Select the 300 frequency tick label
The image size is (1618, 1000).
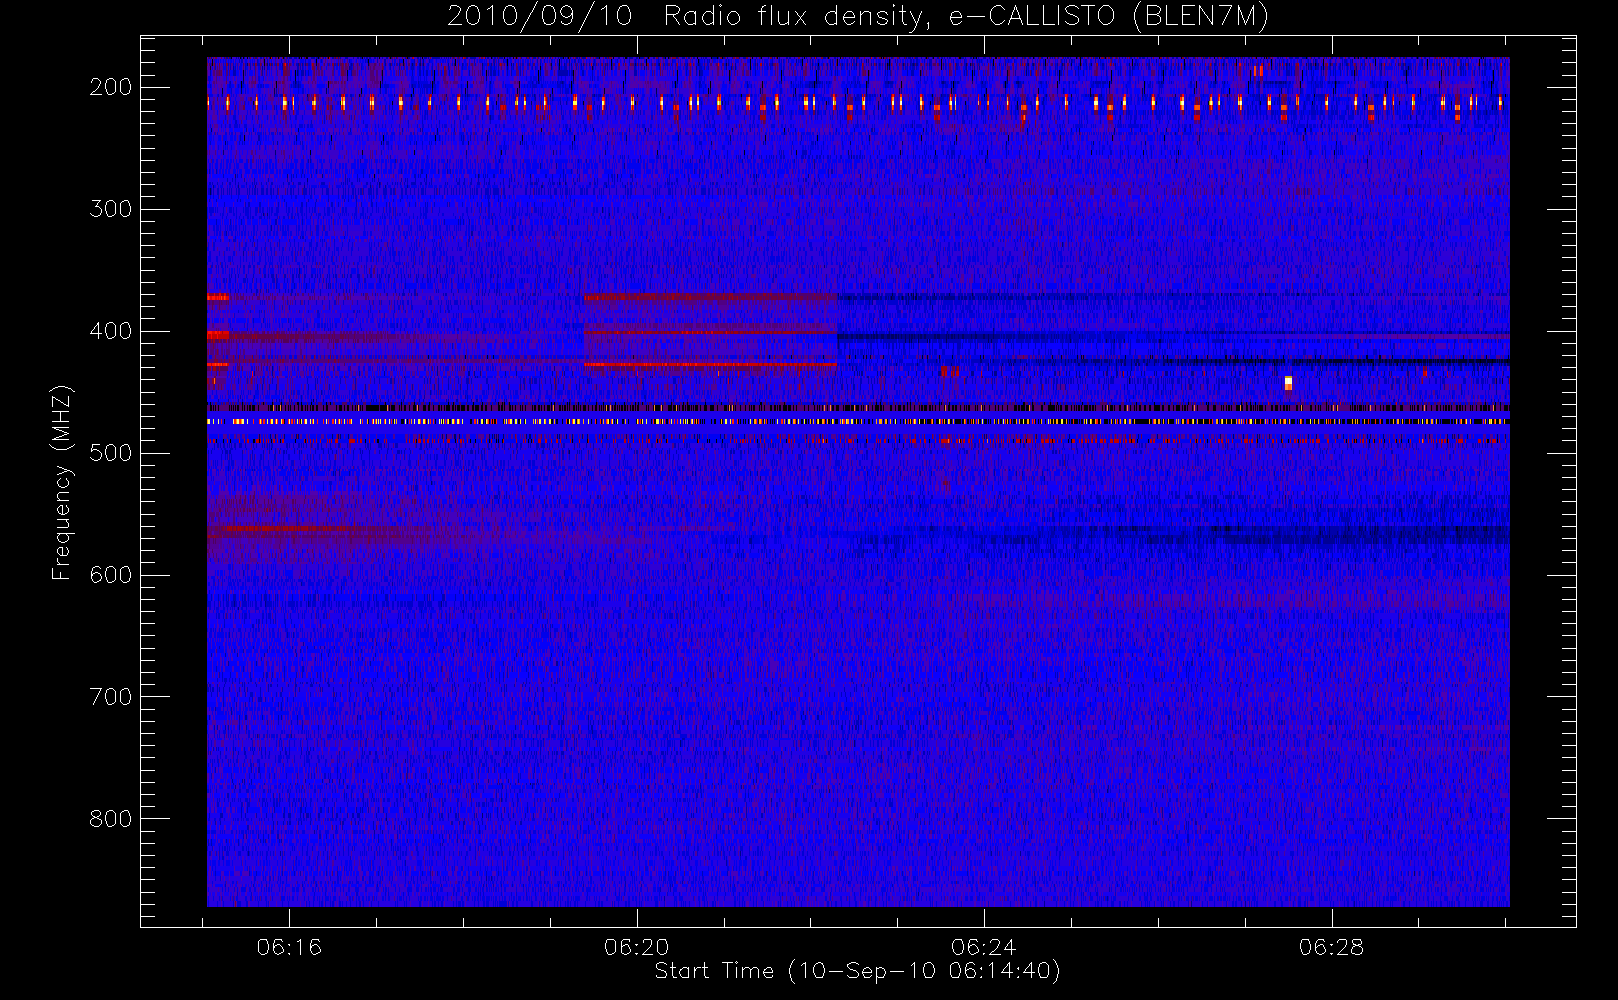pyautogui.click(x=111, y=209)
